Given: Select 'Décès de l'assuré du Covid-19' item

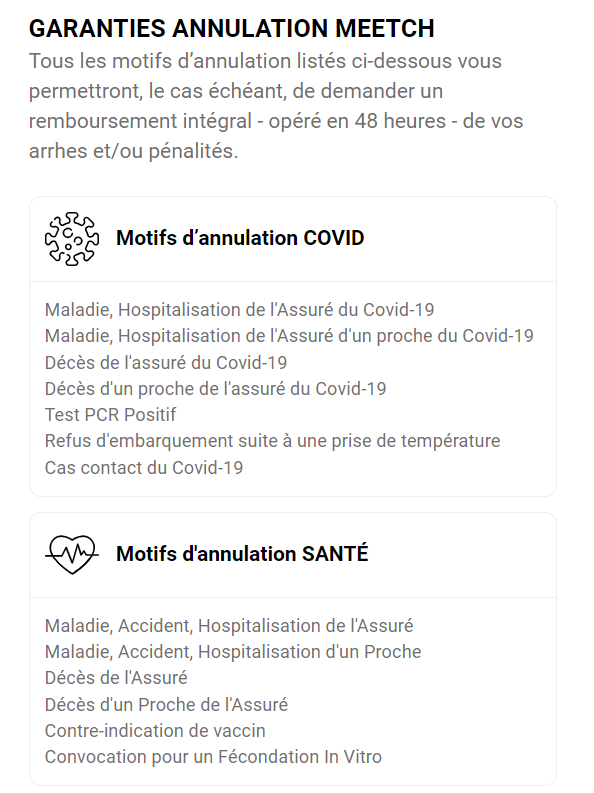Looking at the screenshot, I should 166,363.
